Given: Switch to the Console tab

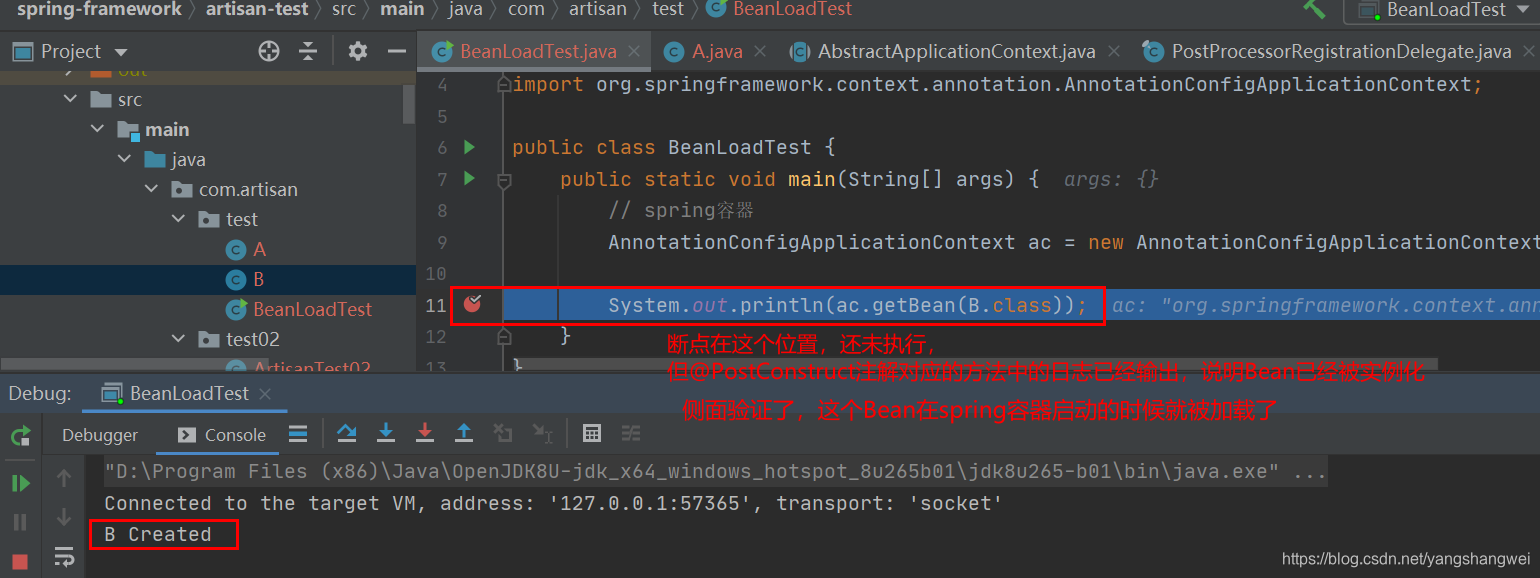Looking at the screenshot, I should (223, 435).
